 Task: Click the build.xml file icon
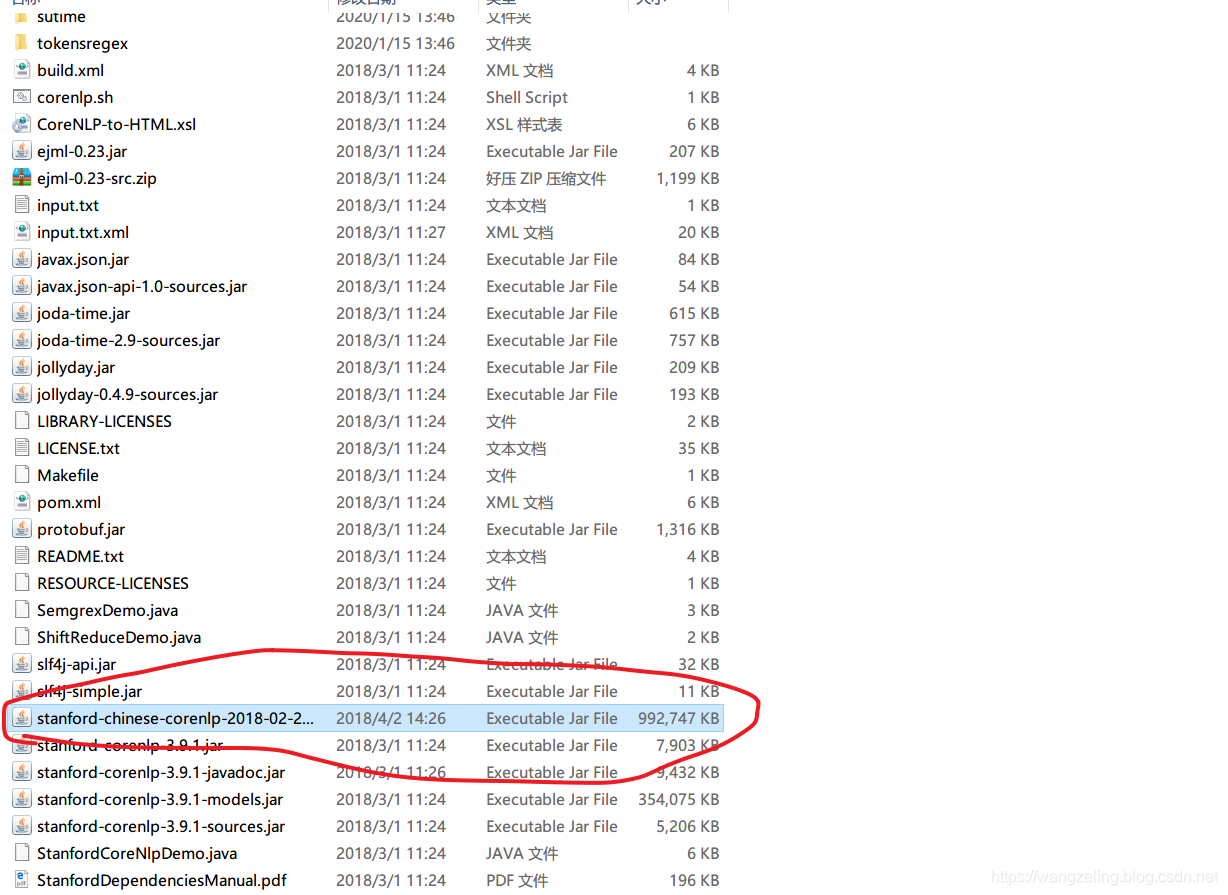pyautogui.click(x=21, y=70)
